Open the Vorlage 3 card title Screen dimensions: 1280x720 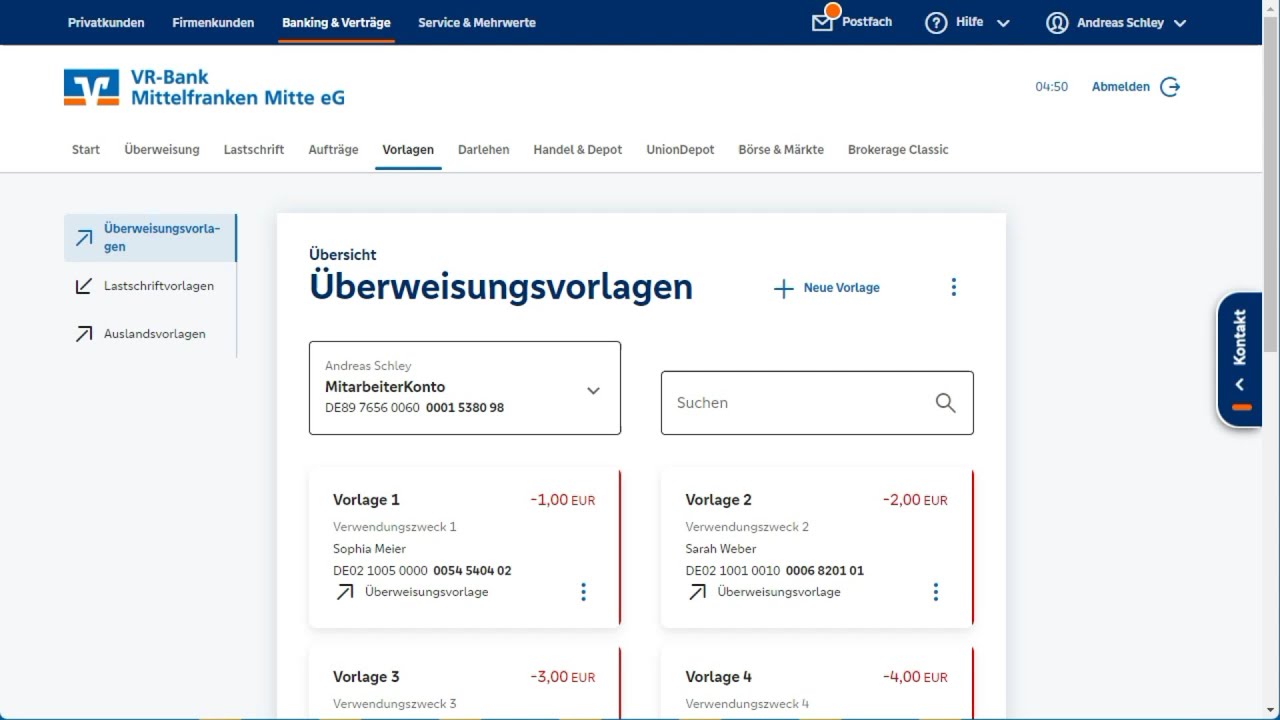[x=366, y=677]
